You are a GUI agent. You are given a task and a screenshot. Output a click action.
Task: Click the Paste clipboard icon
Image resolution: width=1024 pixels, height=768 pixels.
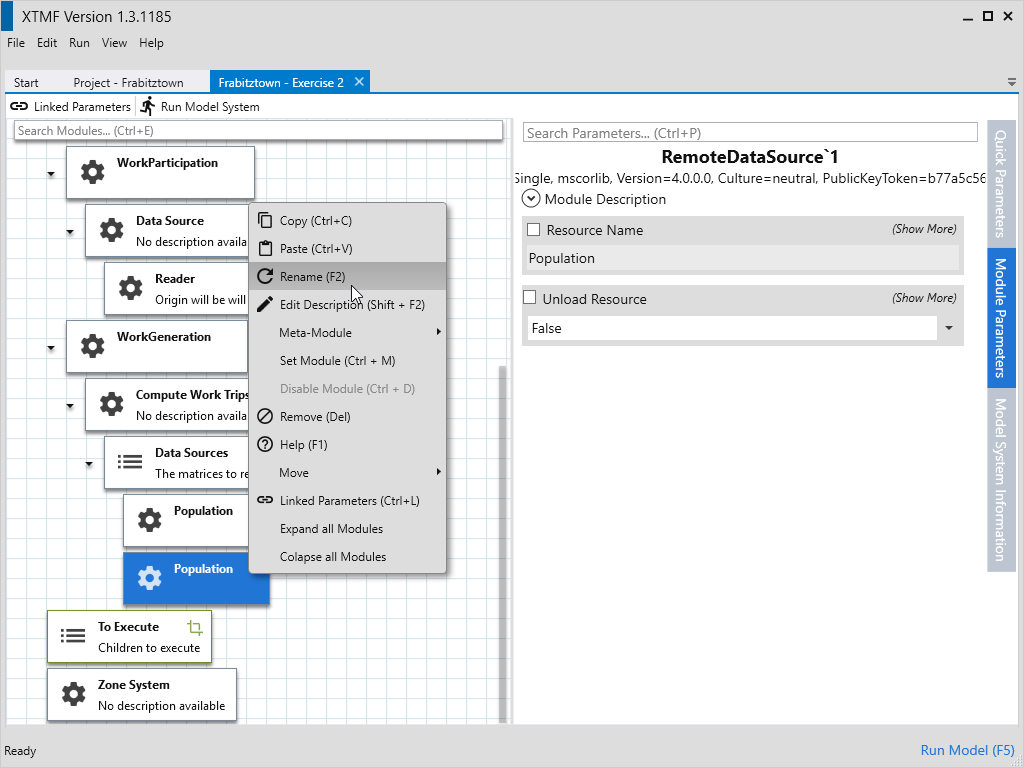265,249
